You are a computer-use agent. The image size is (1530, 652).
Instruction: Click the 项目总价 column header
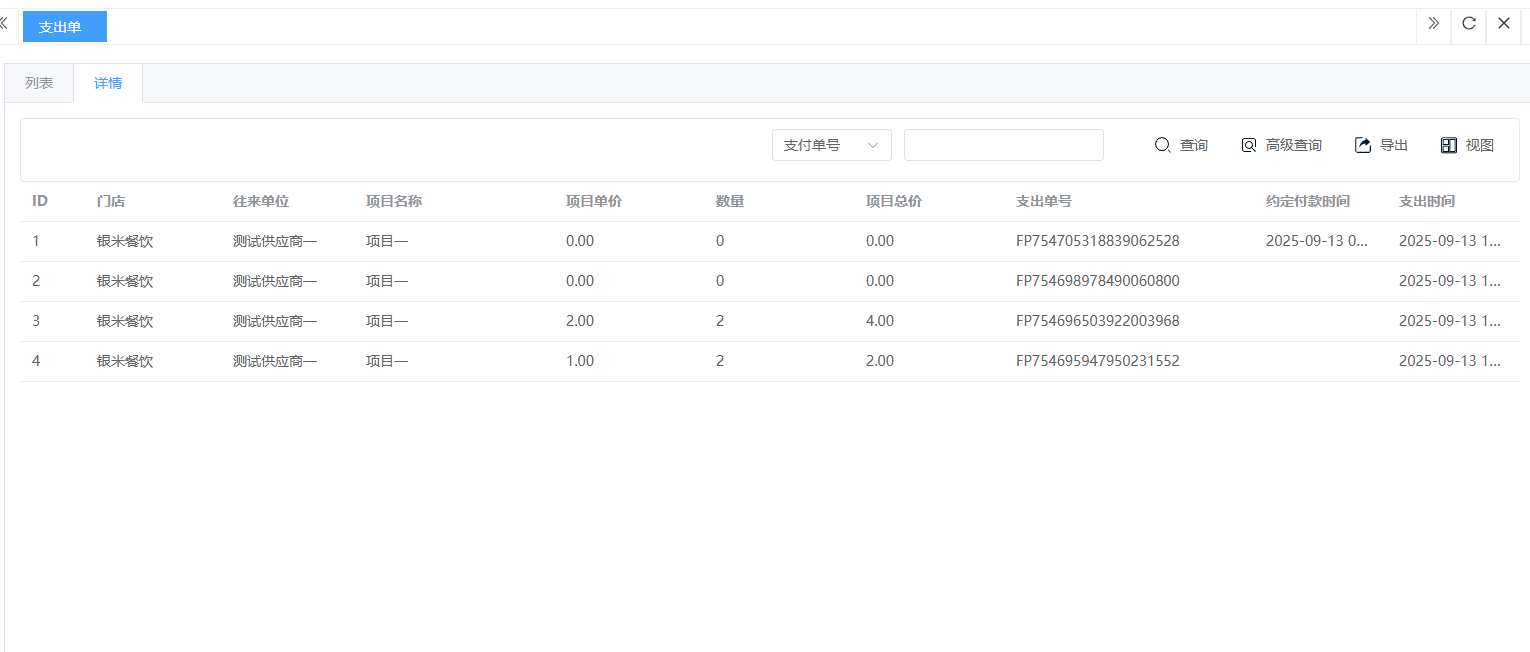pyautogui.click(x=893, y=201)
